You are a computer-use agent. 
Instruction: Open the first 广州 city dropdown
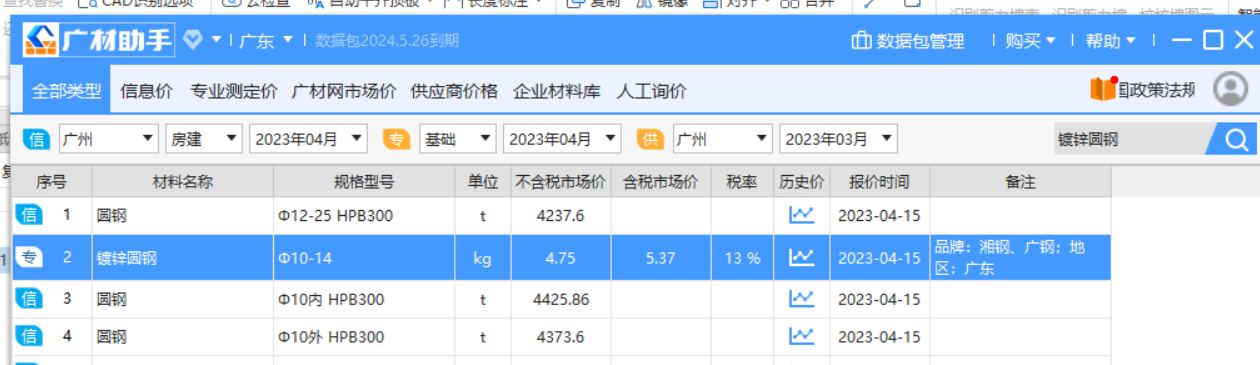(x=108, y=139)
